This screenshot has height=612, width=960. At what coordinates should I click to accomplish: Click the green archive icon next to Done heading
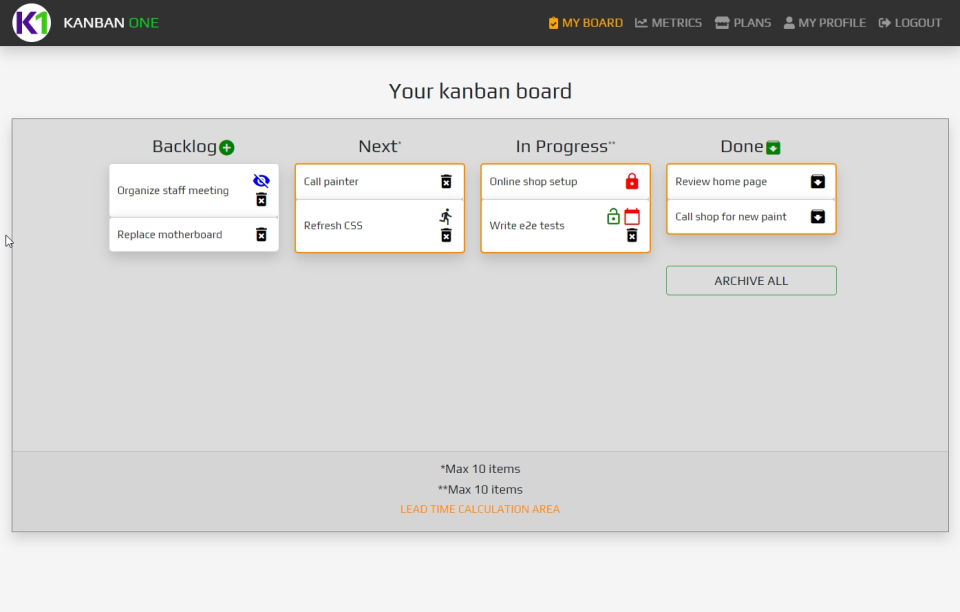772,146
